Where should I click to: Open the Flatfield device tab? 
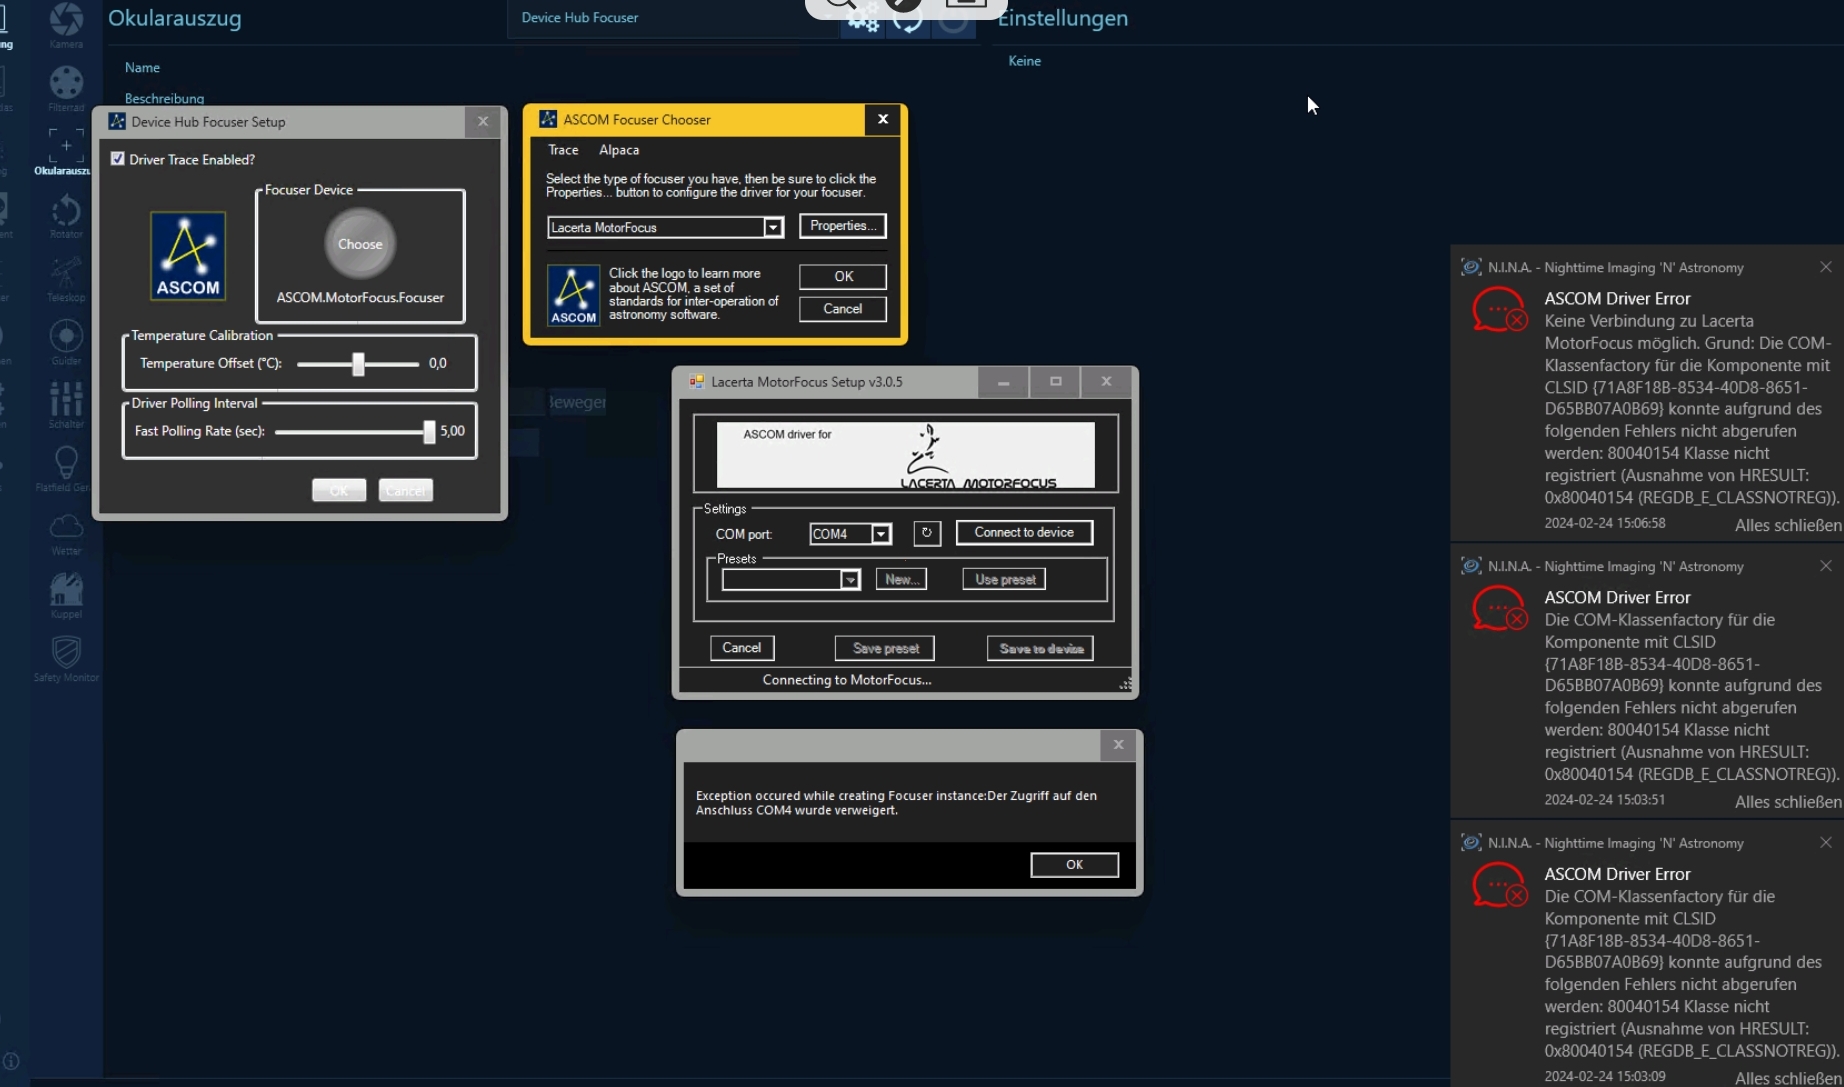[66, 468]
